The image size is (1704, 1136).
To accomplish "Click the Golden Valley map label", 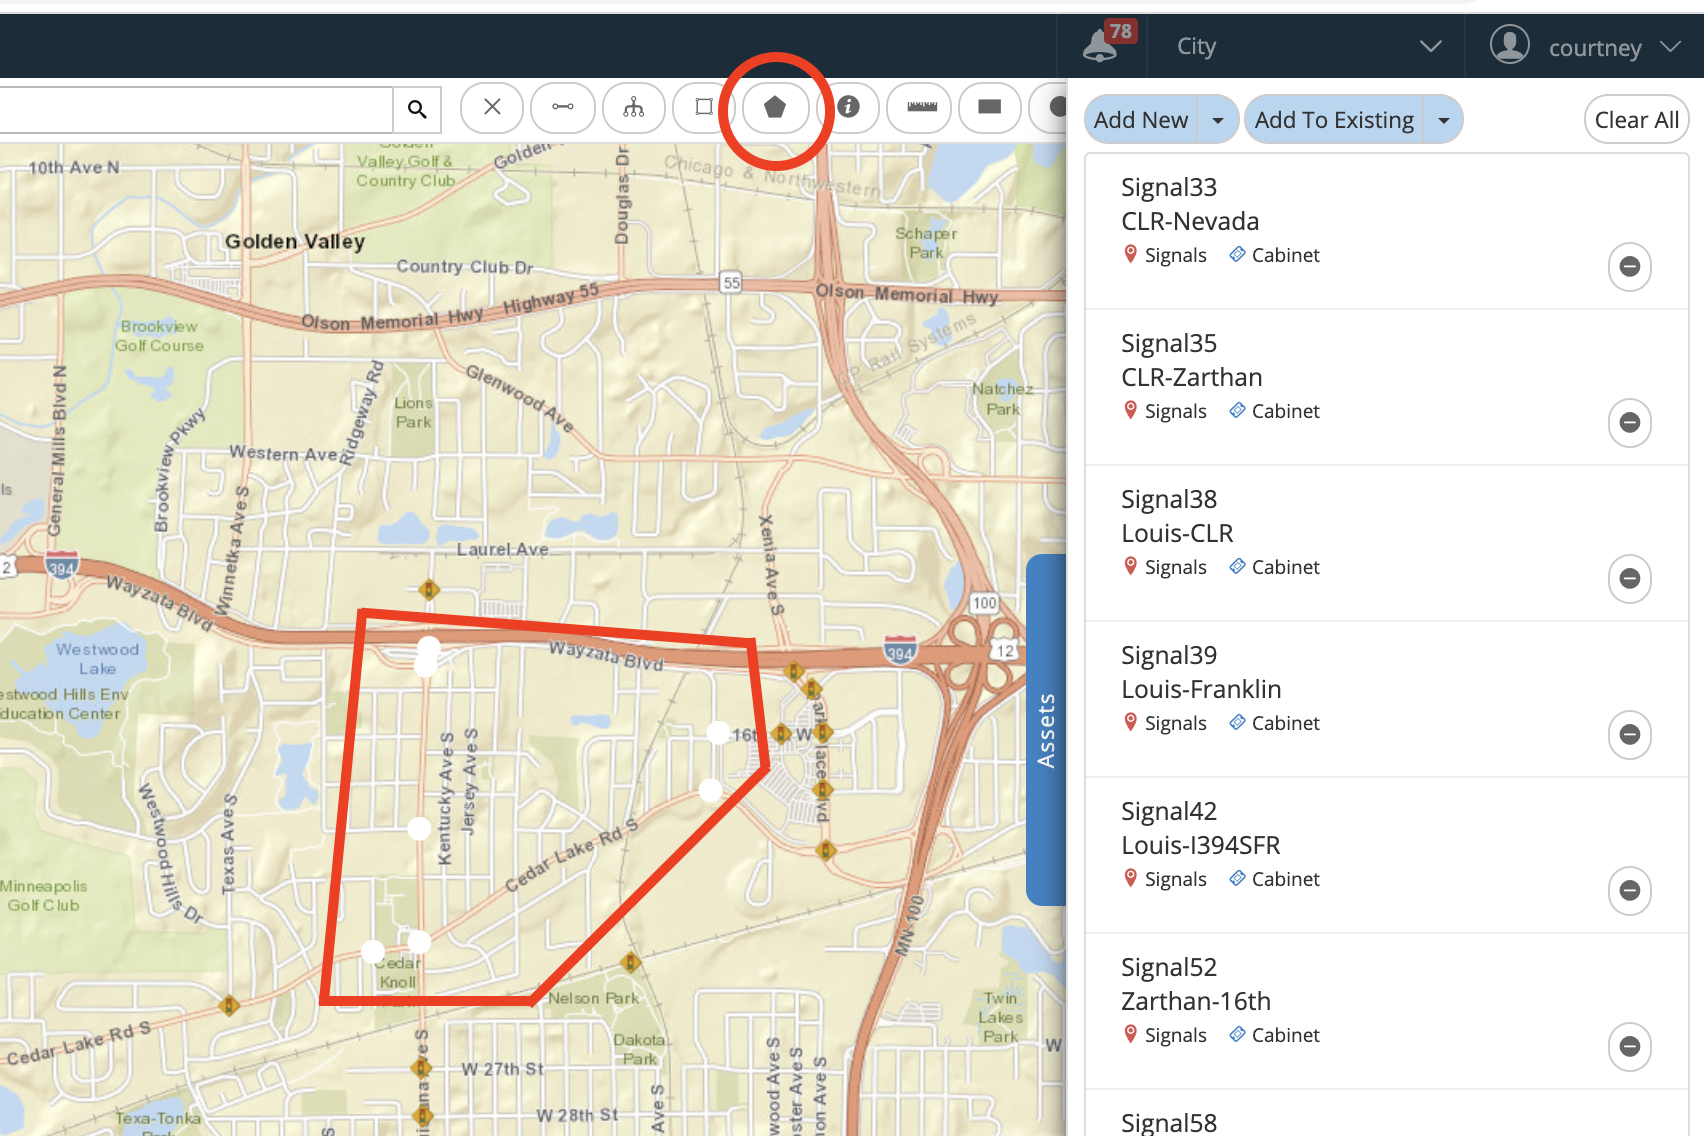I will [295, 241].
